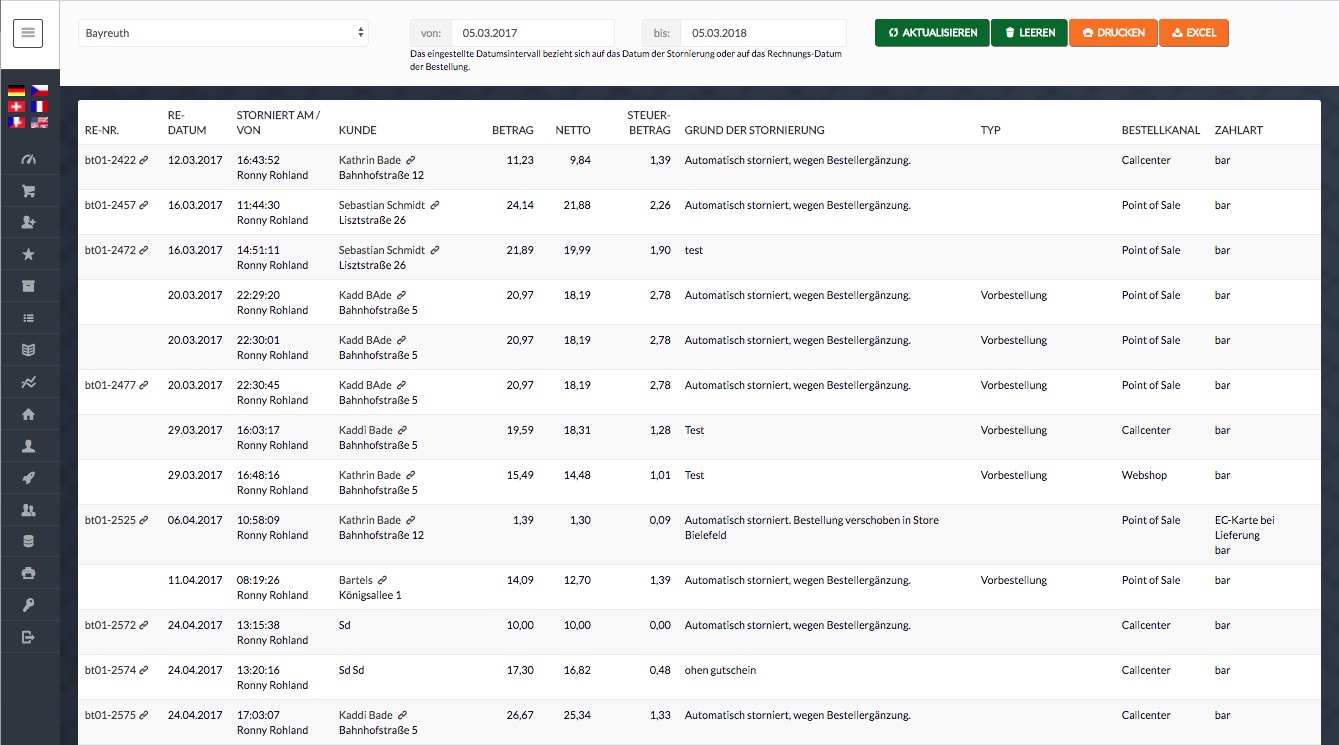Click customer 'Sd Sd'
1339x745 pixels.
(x=351, y=670)
